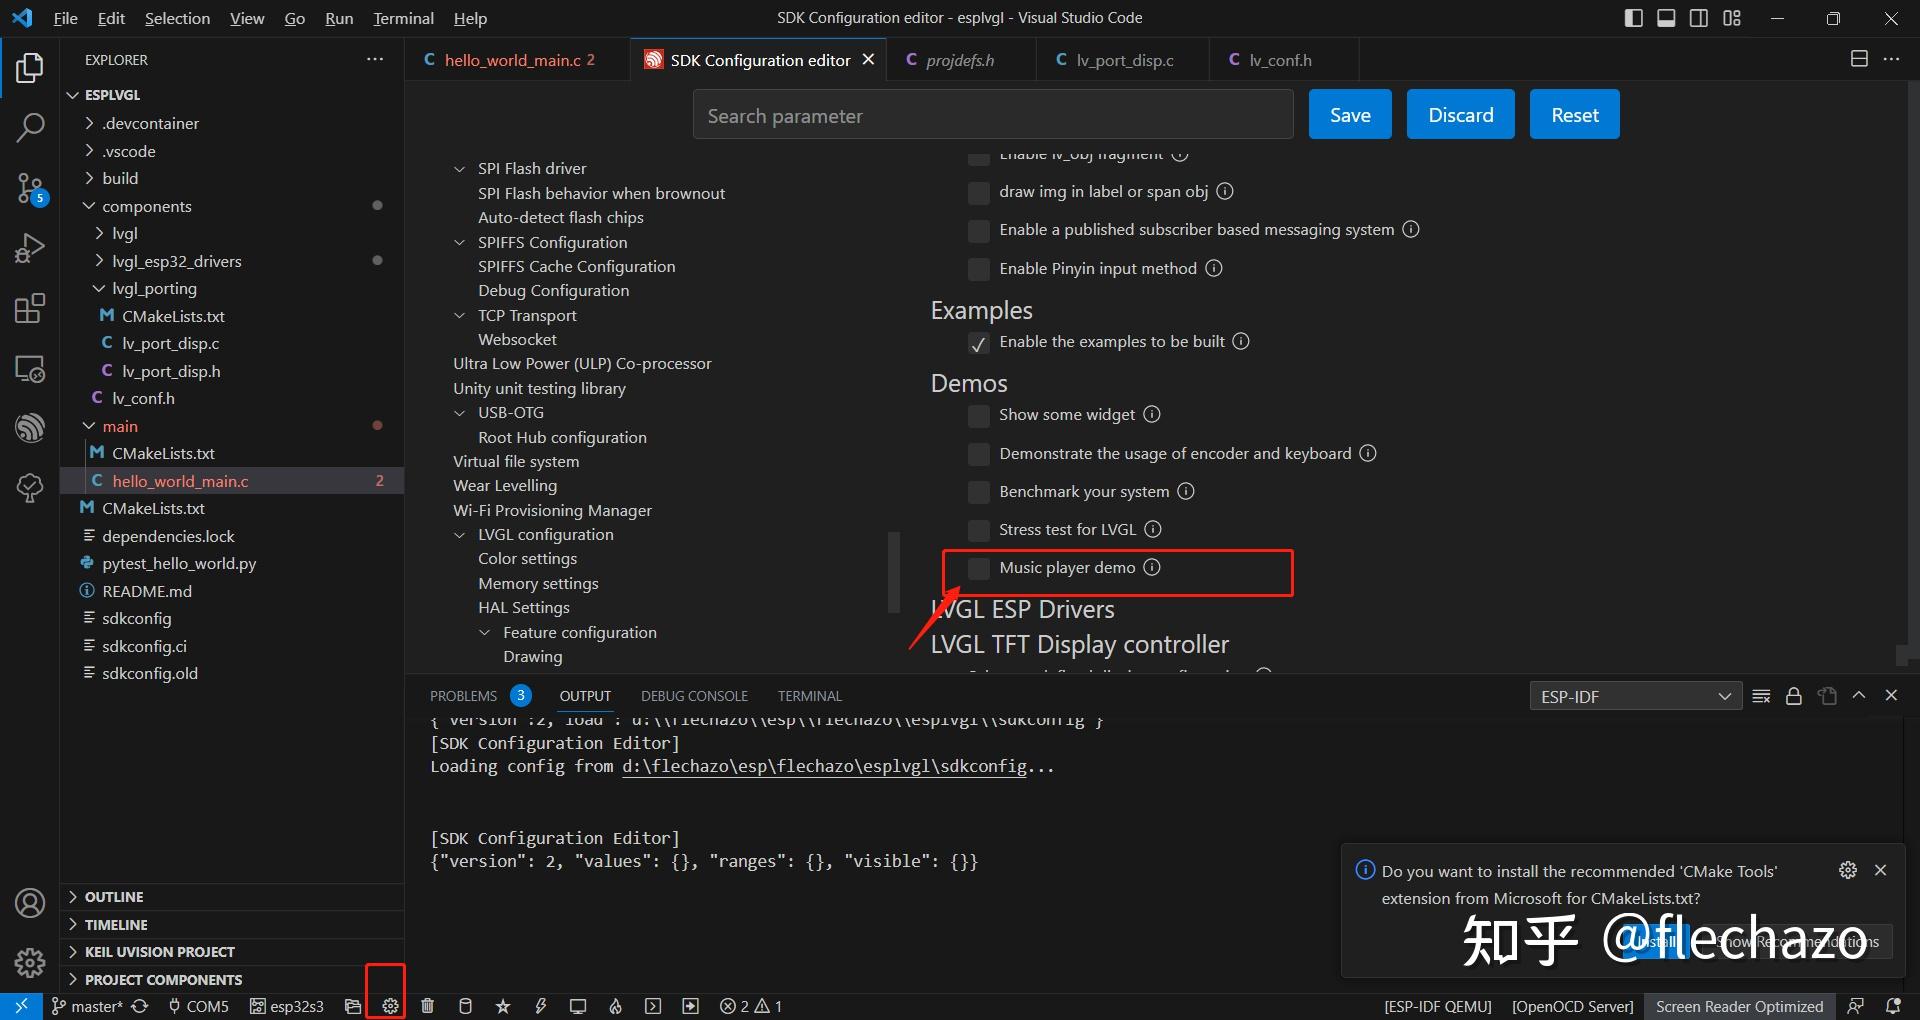Check Demonstrate usage of encoder and keyboard
The image size is (1920, 1020).
coord(979,454)
